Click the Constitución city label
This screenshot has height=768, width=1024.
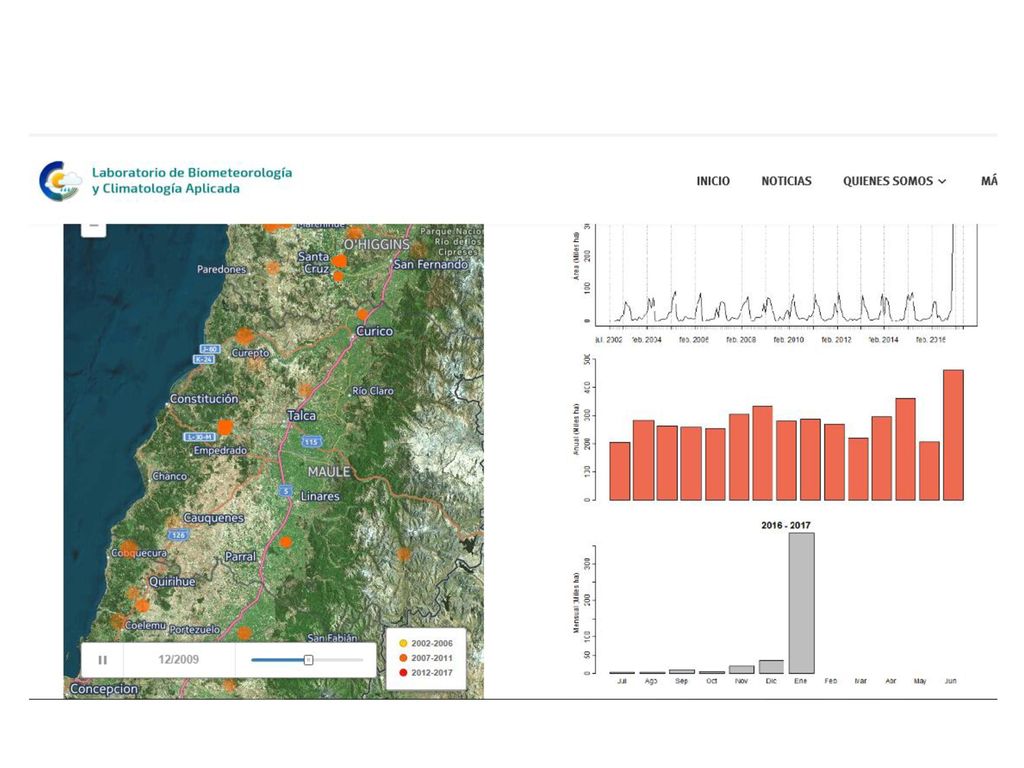[204, 398]
